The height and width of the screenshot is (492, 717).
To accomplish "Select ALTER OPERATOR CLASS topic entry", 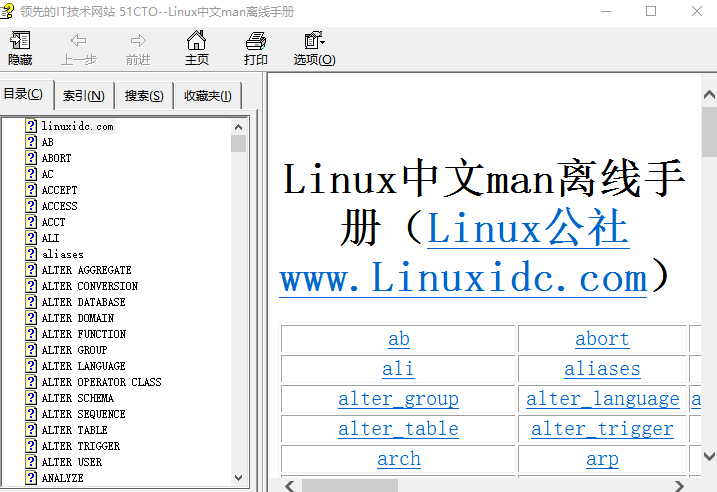I will click(x=101, y=382).
